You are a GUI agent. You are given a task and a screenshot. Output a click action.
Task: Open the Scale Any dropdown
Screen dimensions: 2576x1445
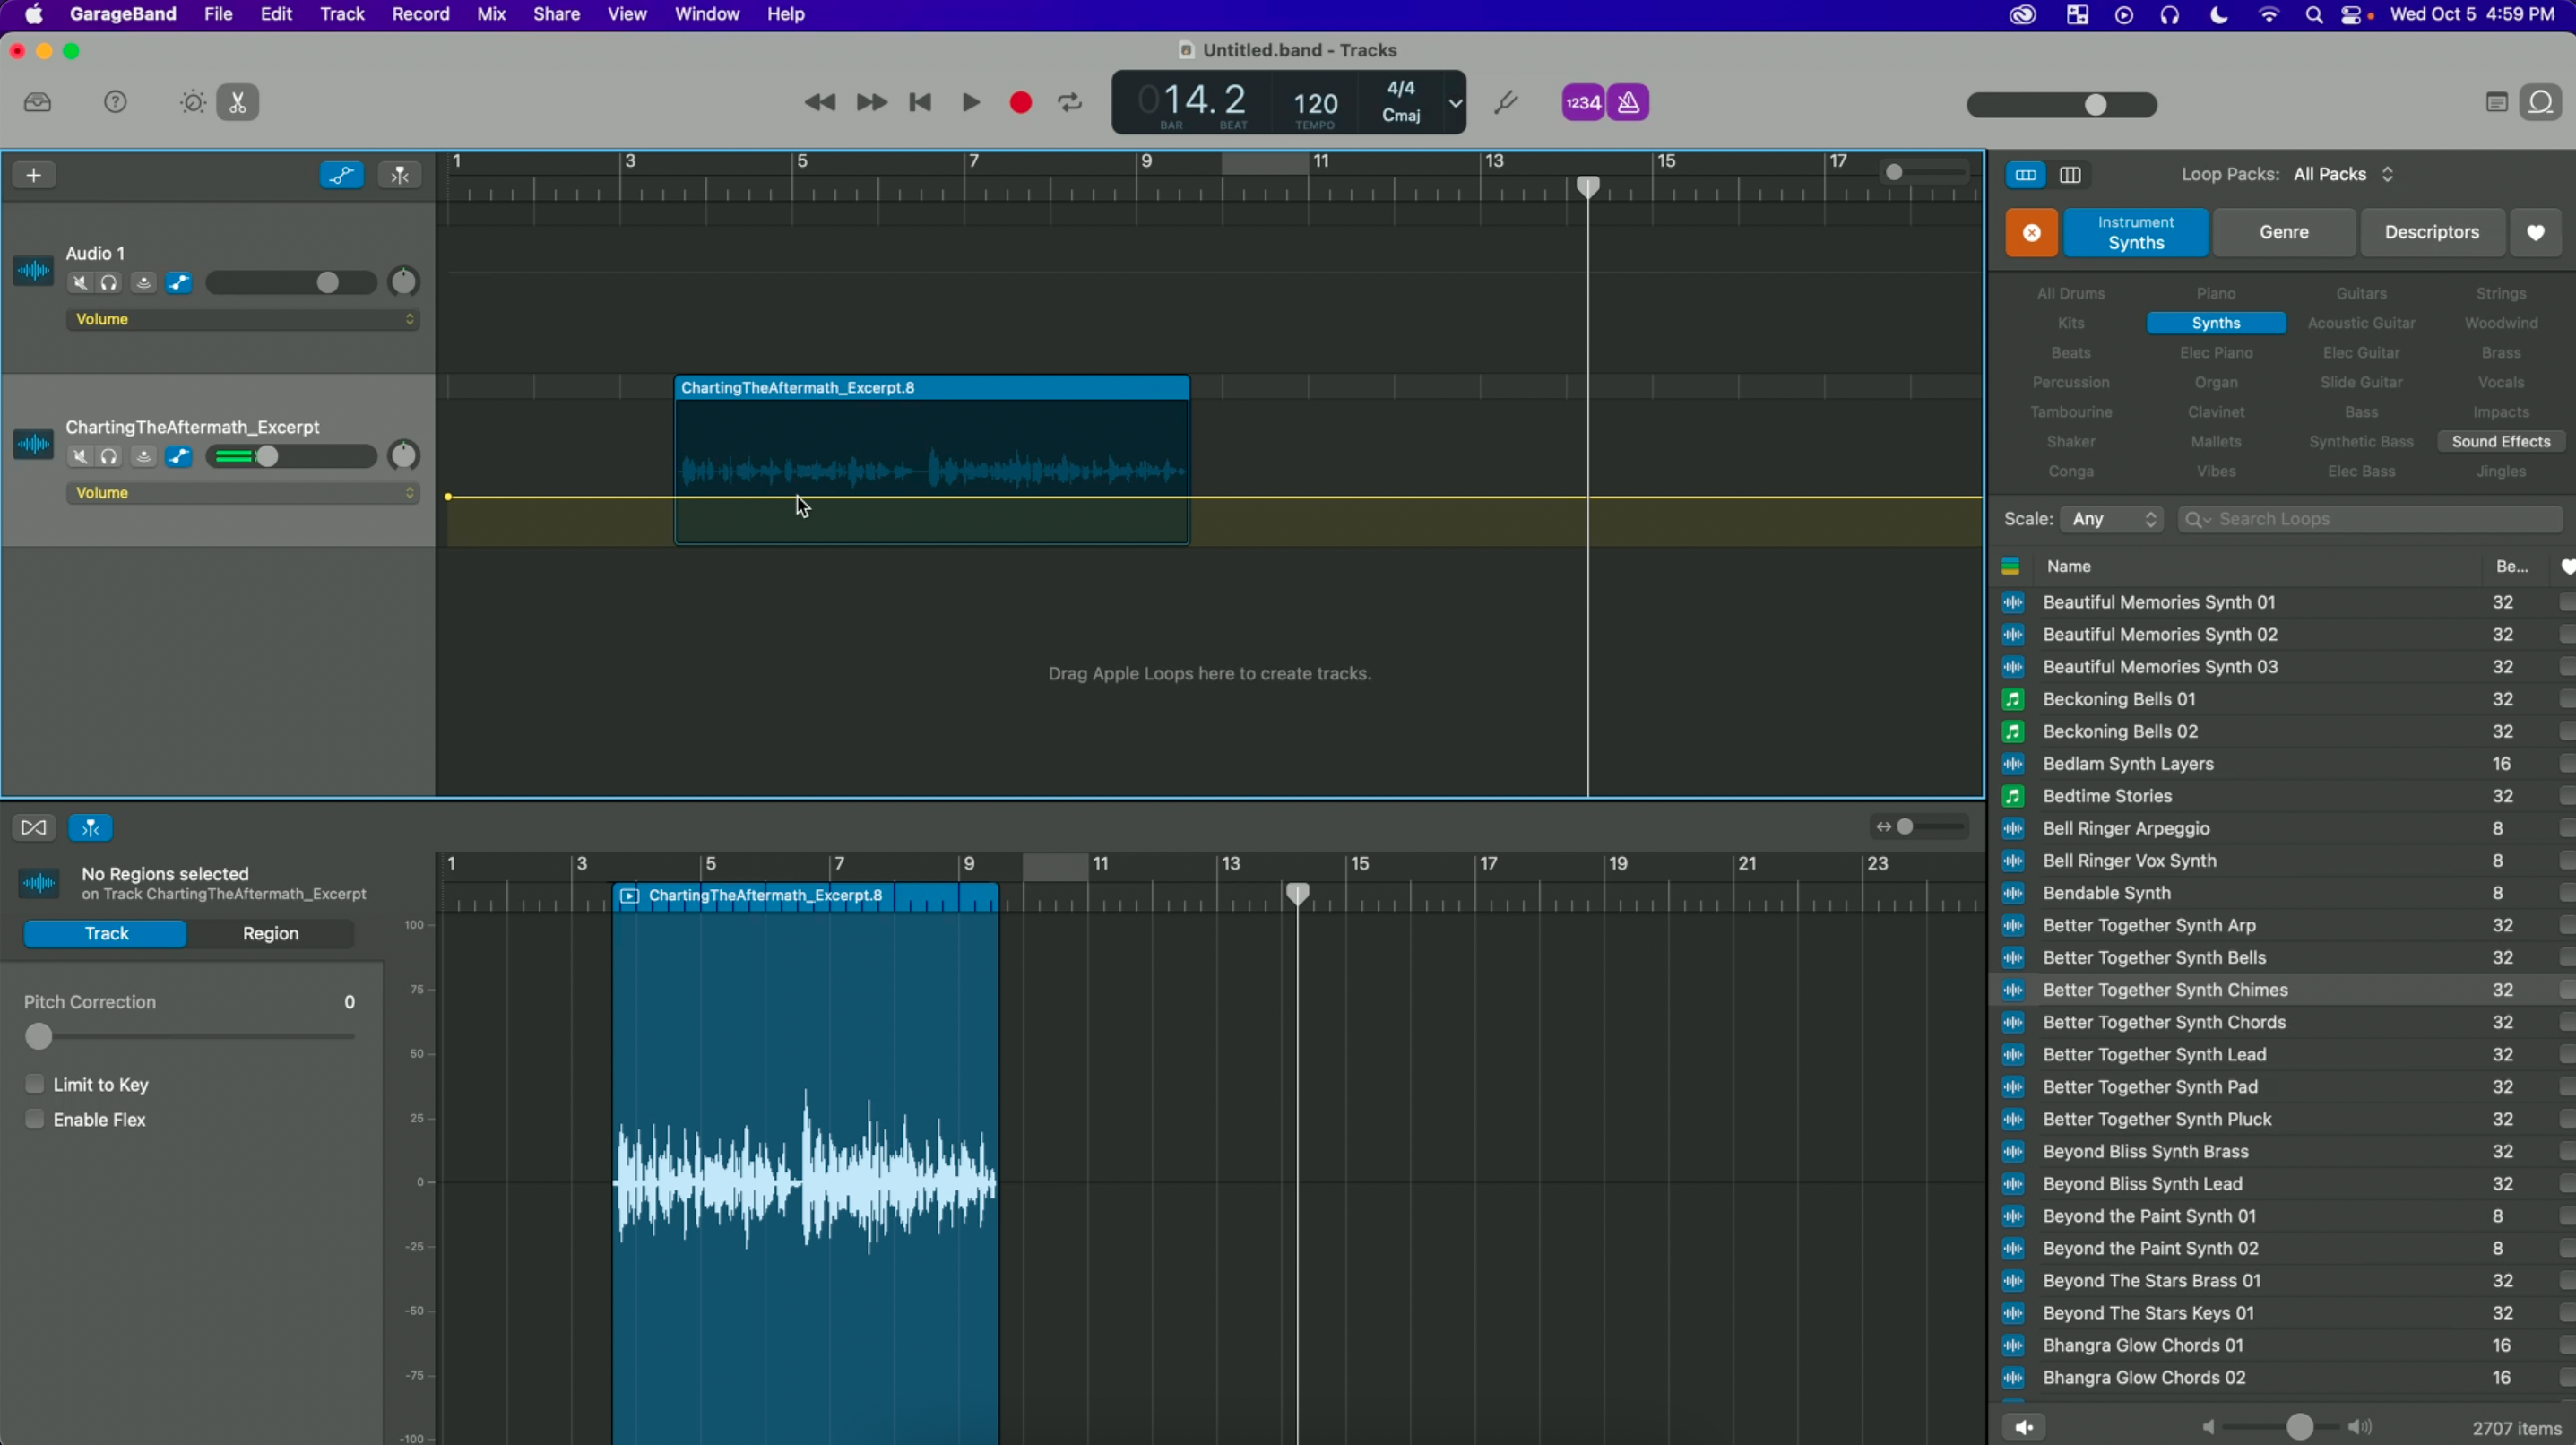pyautogui.click(x=2113, y=519)
